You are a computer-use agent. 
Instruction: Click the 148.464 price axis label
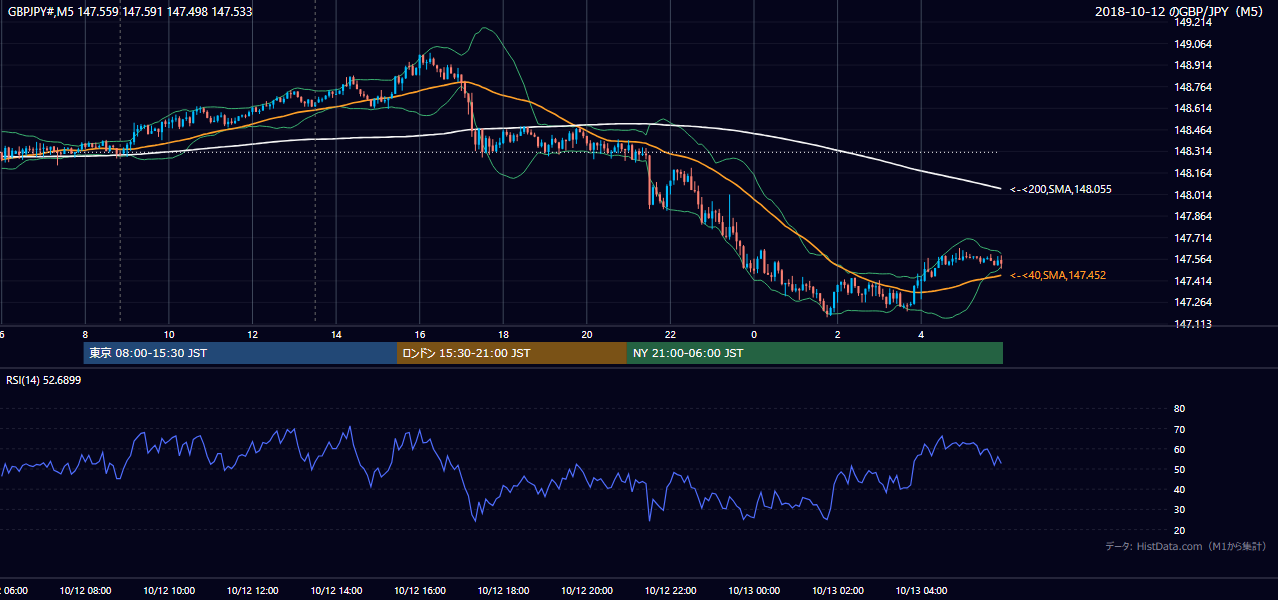point(1193,130)
